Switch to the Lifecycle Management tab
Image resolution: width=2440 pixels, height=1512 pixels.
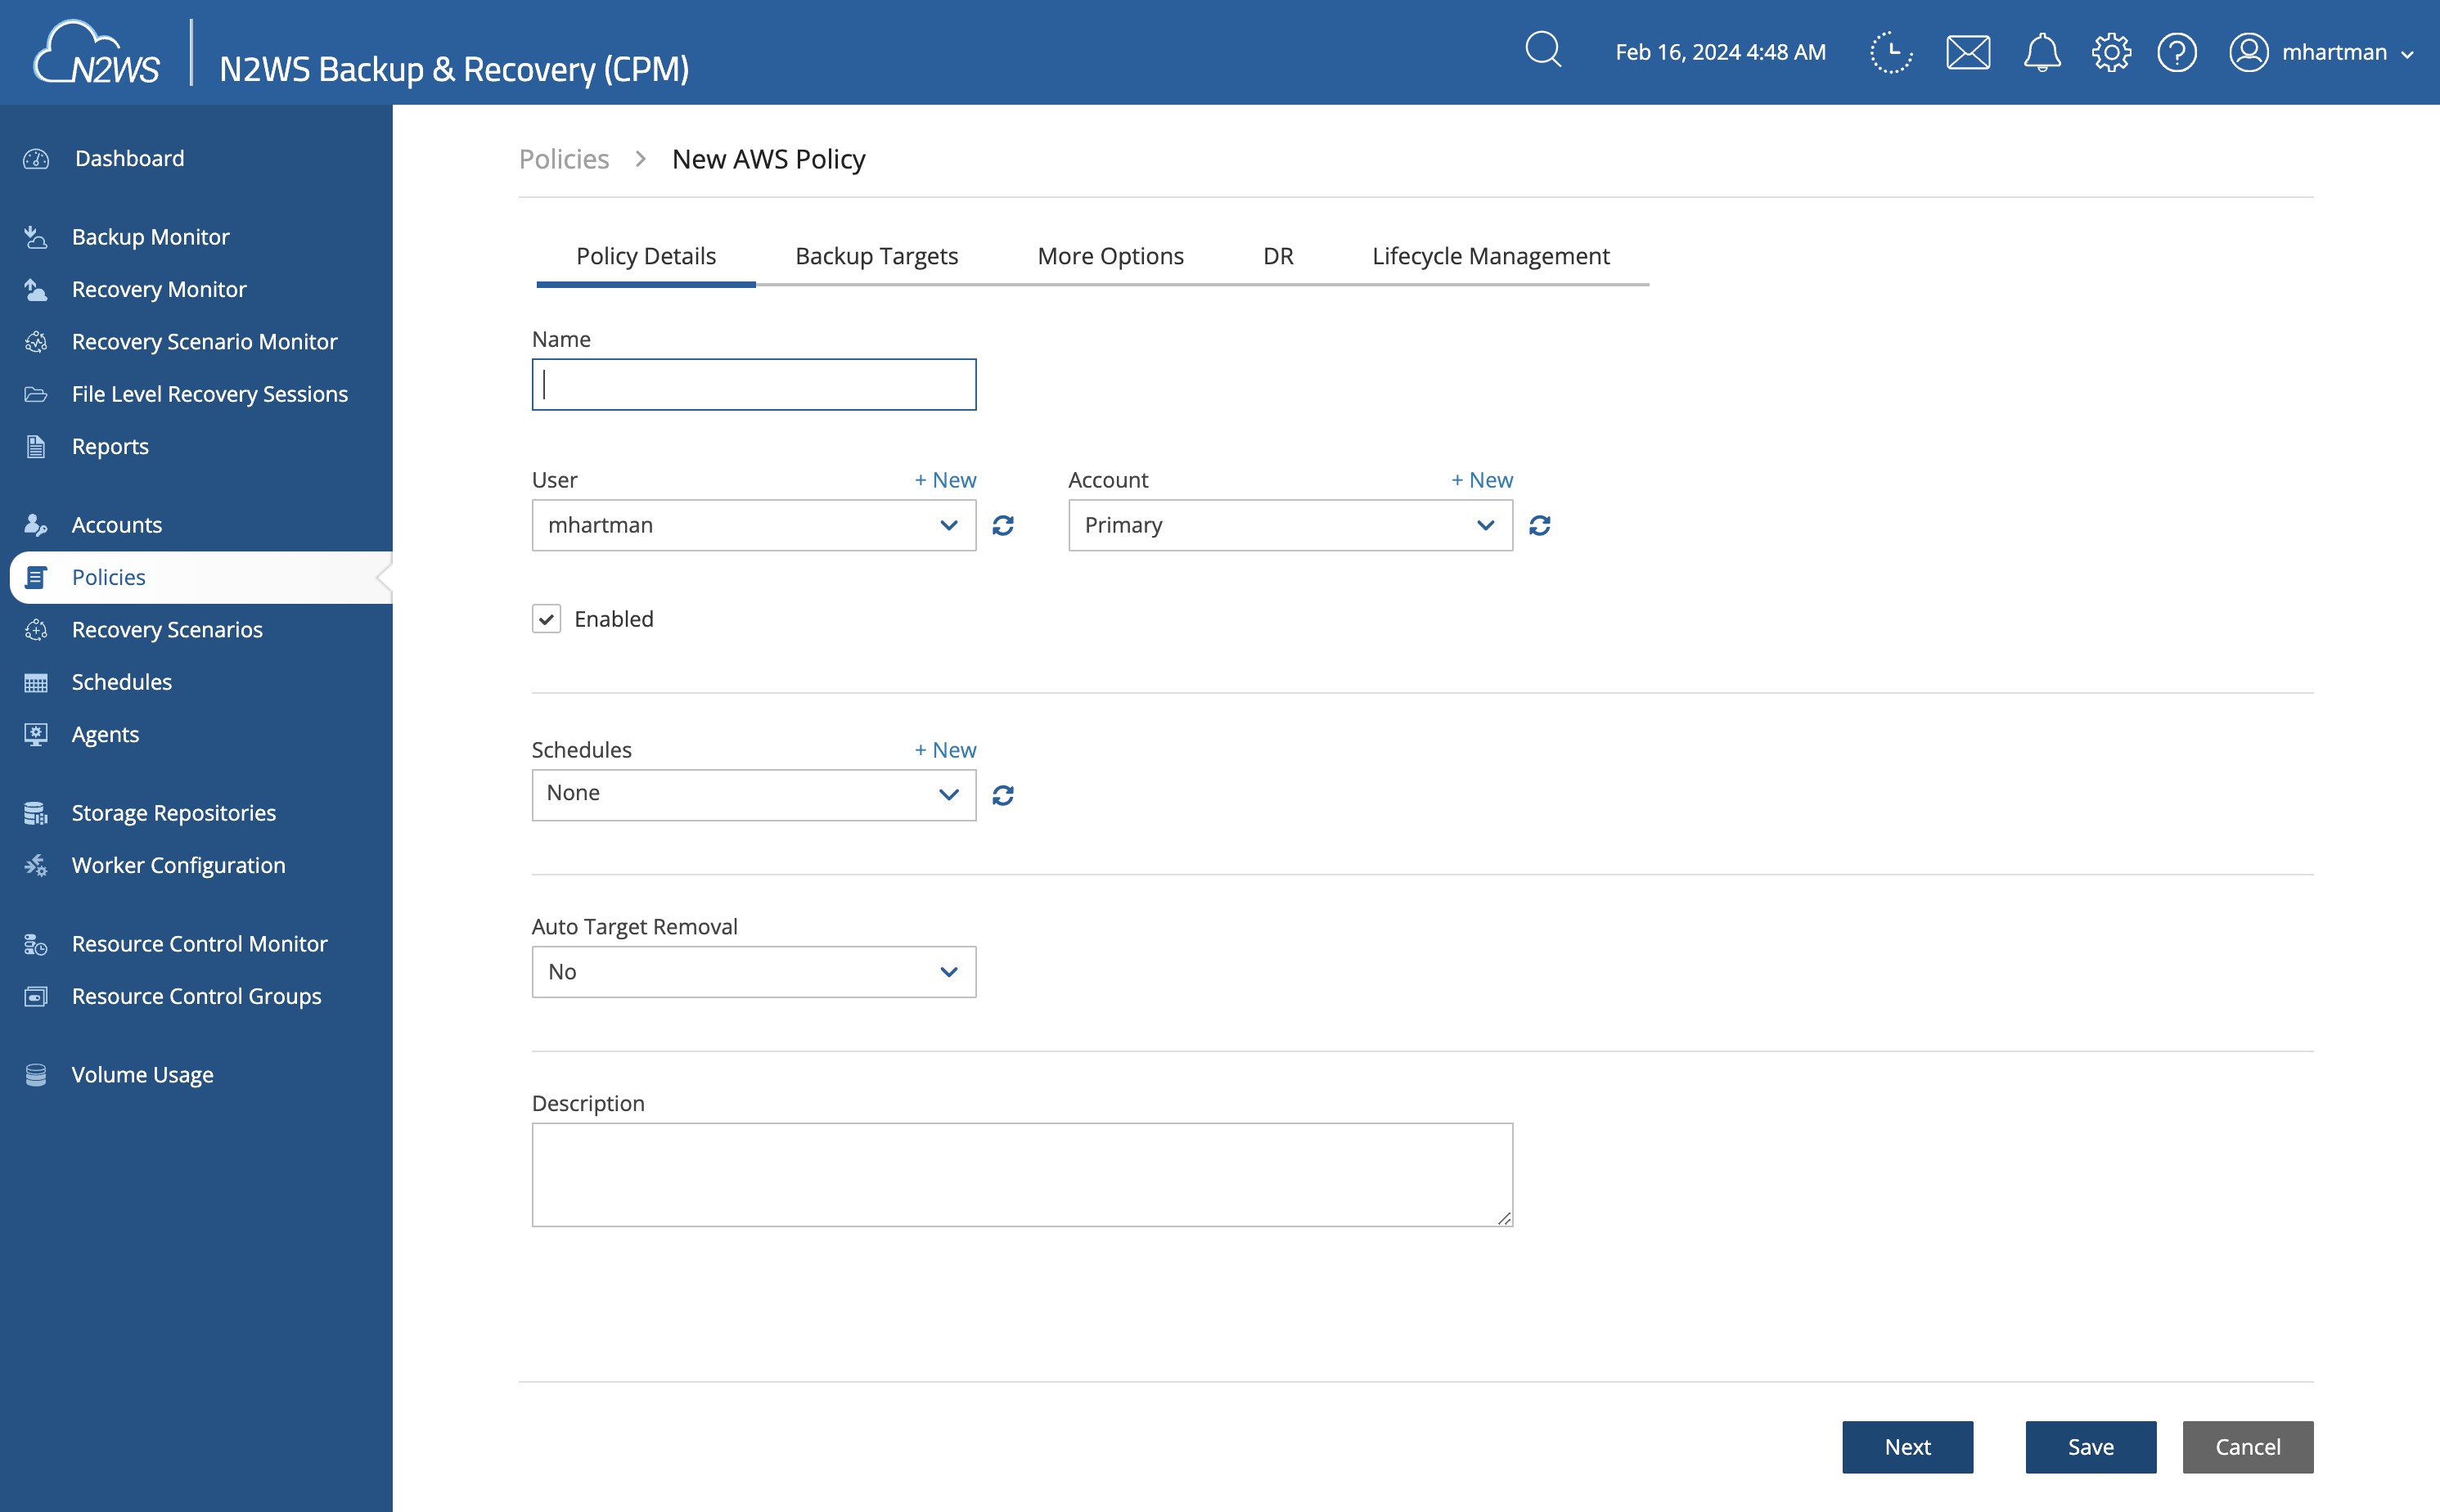[x=1490, y=256]
